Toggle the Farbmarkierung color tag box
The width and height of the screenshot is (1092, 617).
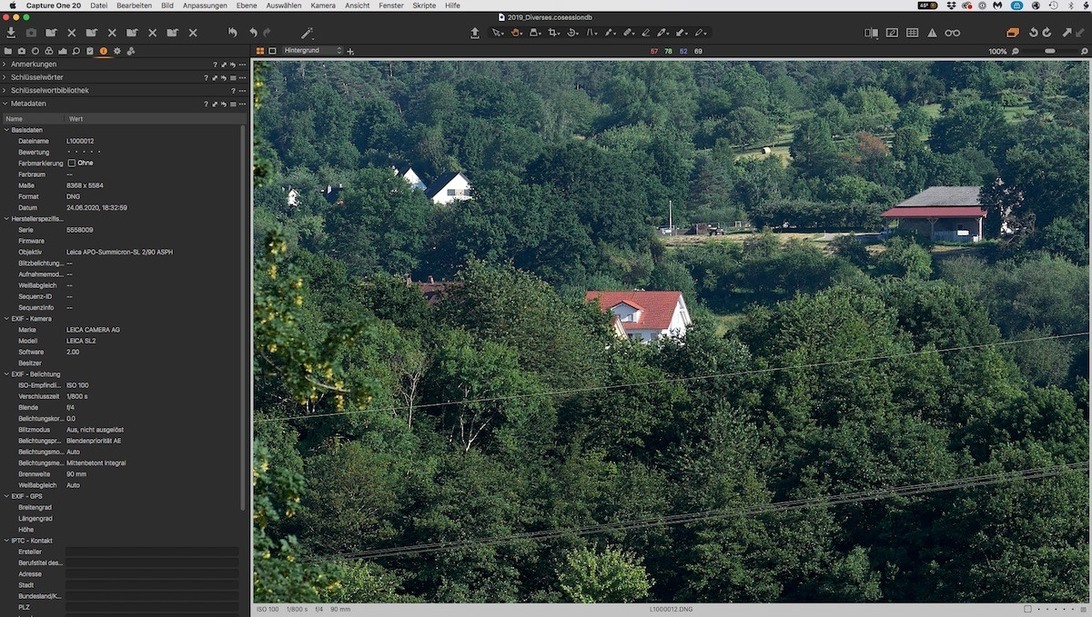[x=72, y=163]
